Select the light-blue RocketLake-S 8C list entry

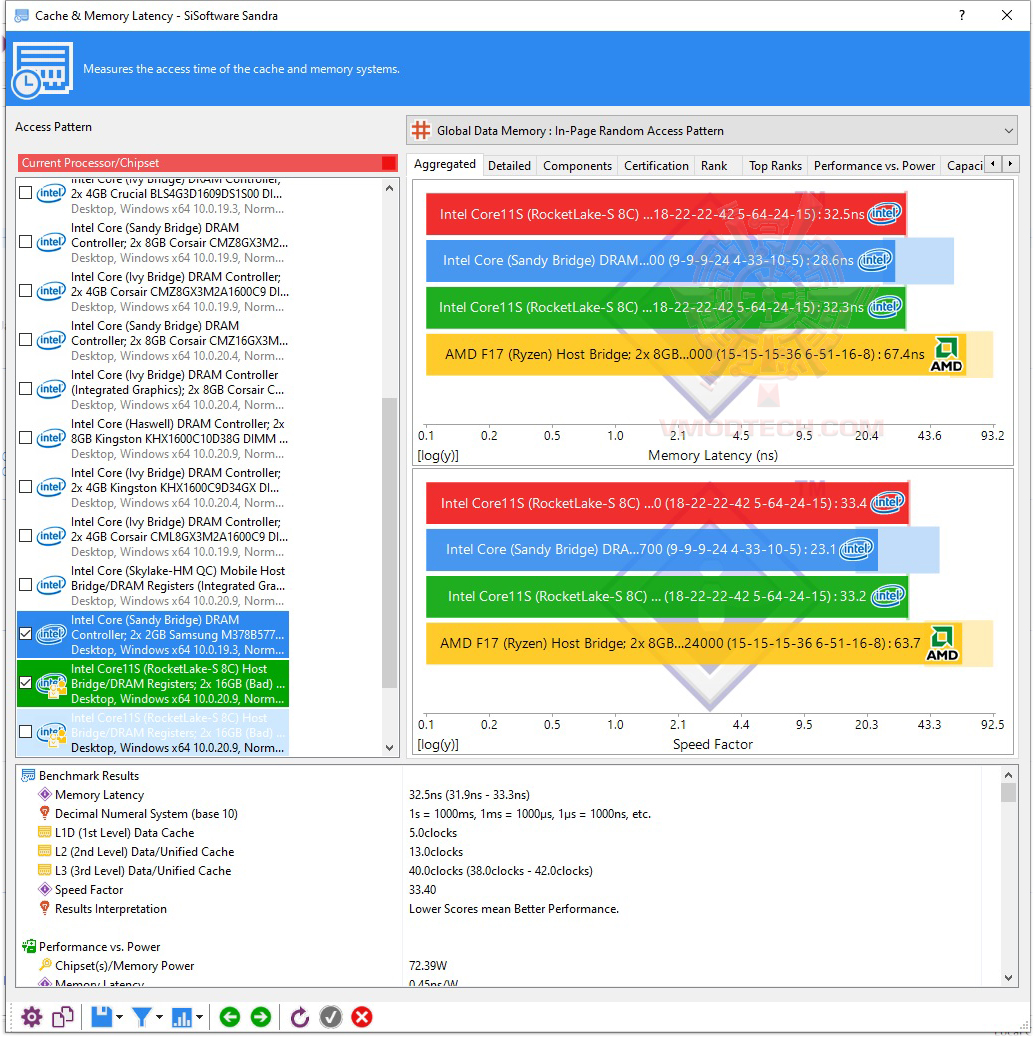[153, 733]
